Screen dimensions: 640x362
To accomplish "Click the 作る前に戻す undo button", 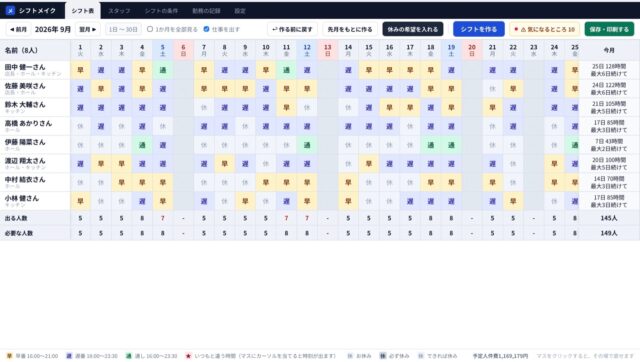I will pyautogui.click(x=292, y=29).
